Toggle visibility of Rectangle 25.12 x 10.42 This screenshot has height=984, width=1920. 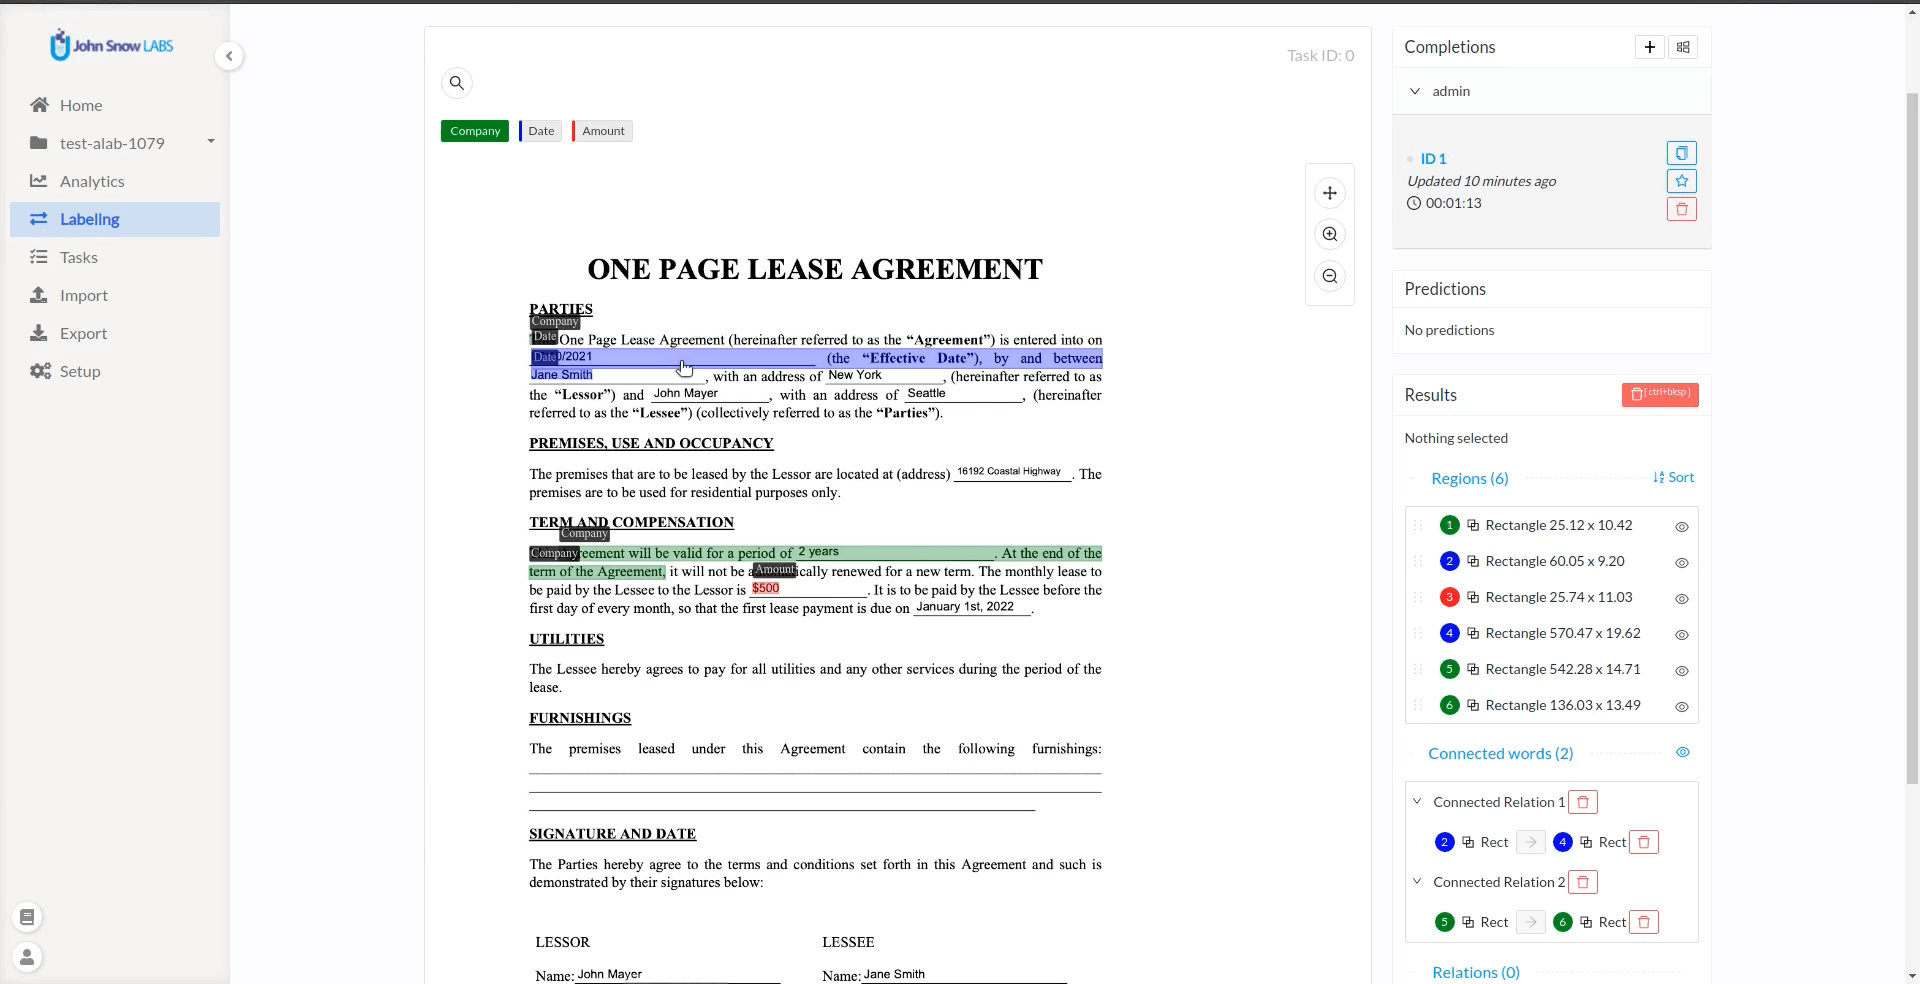(1682, 527)
